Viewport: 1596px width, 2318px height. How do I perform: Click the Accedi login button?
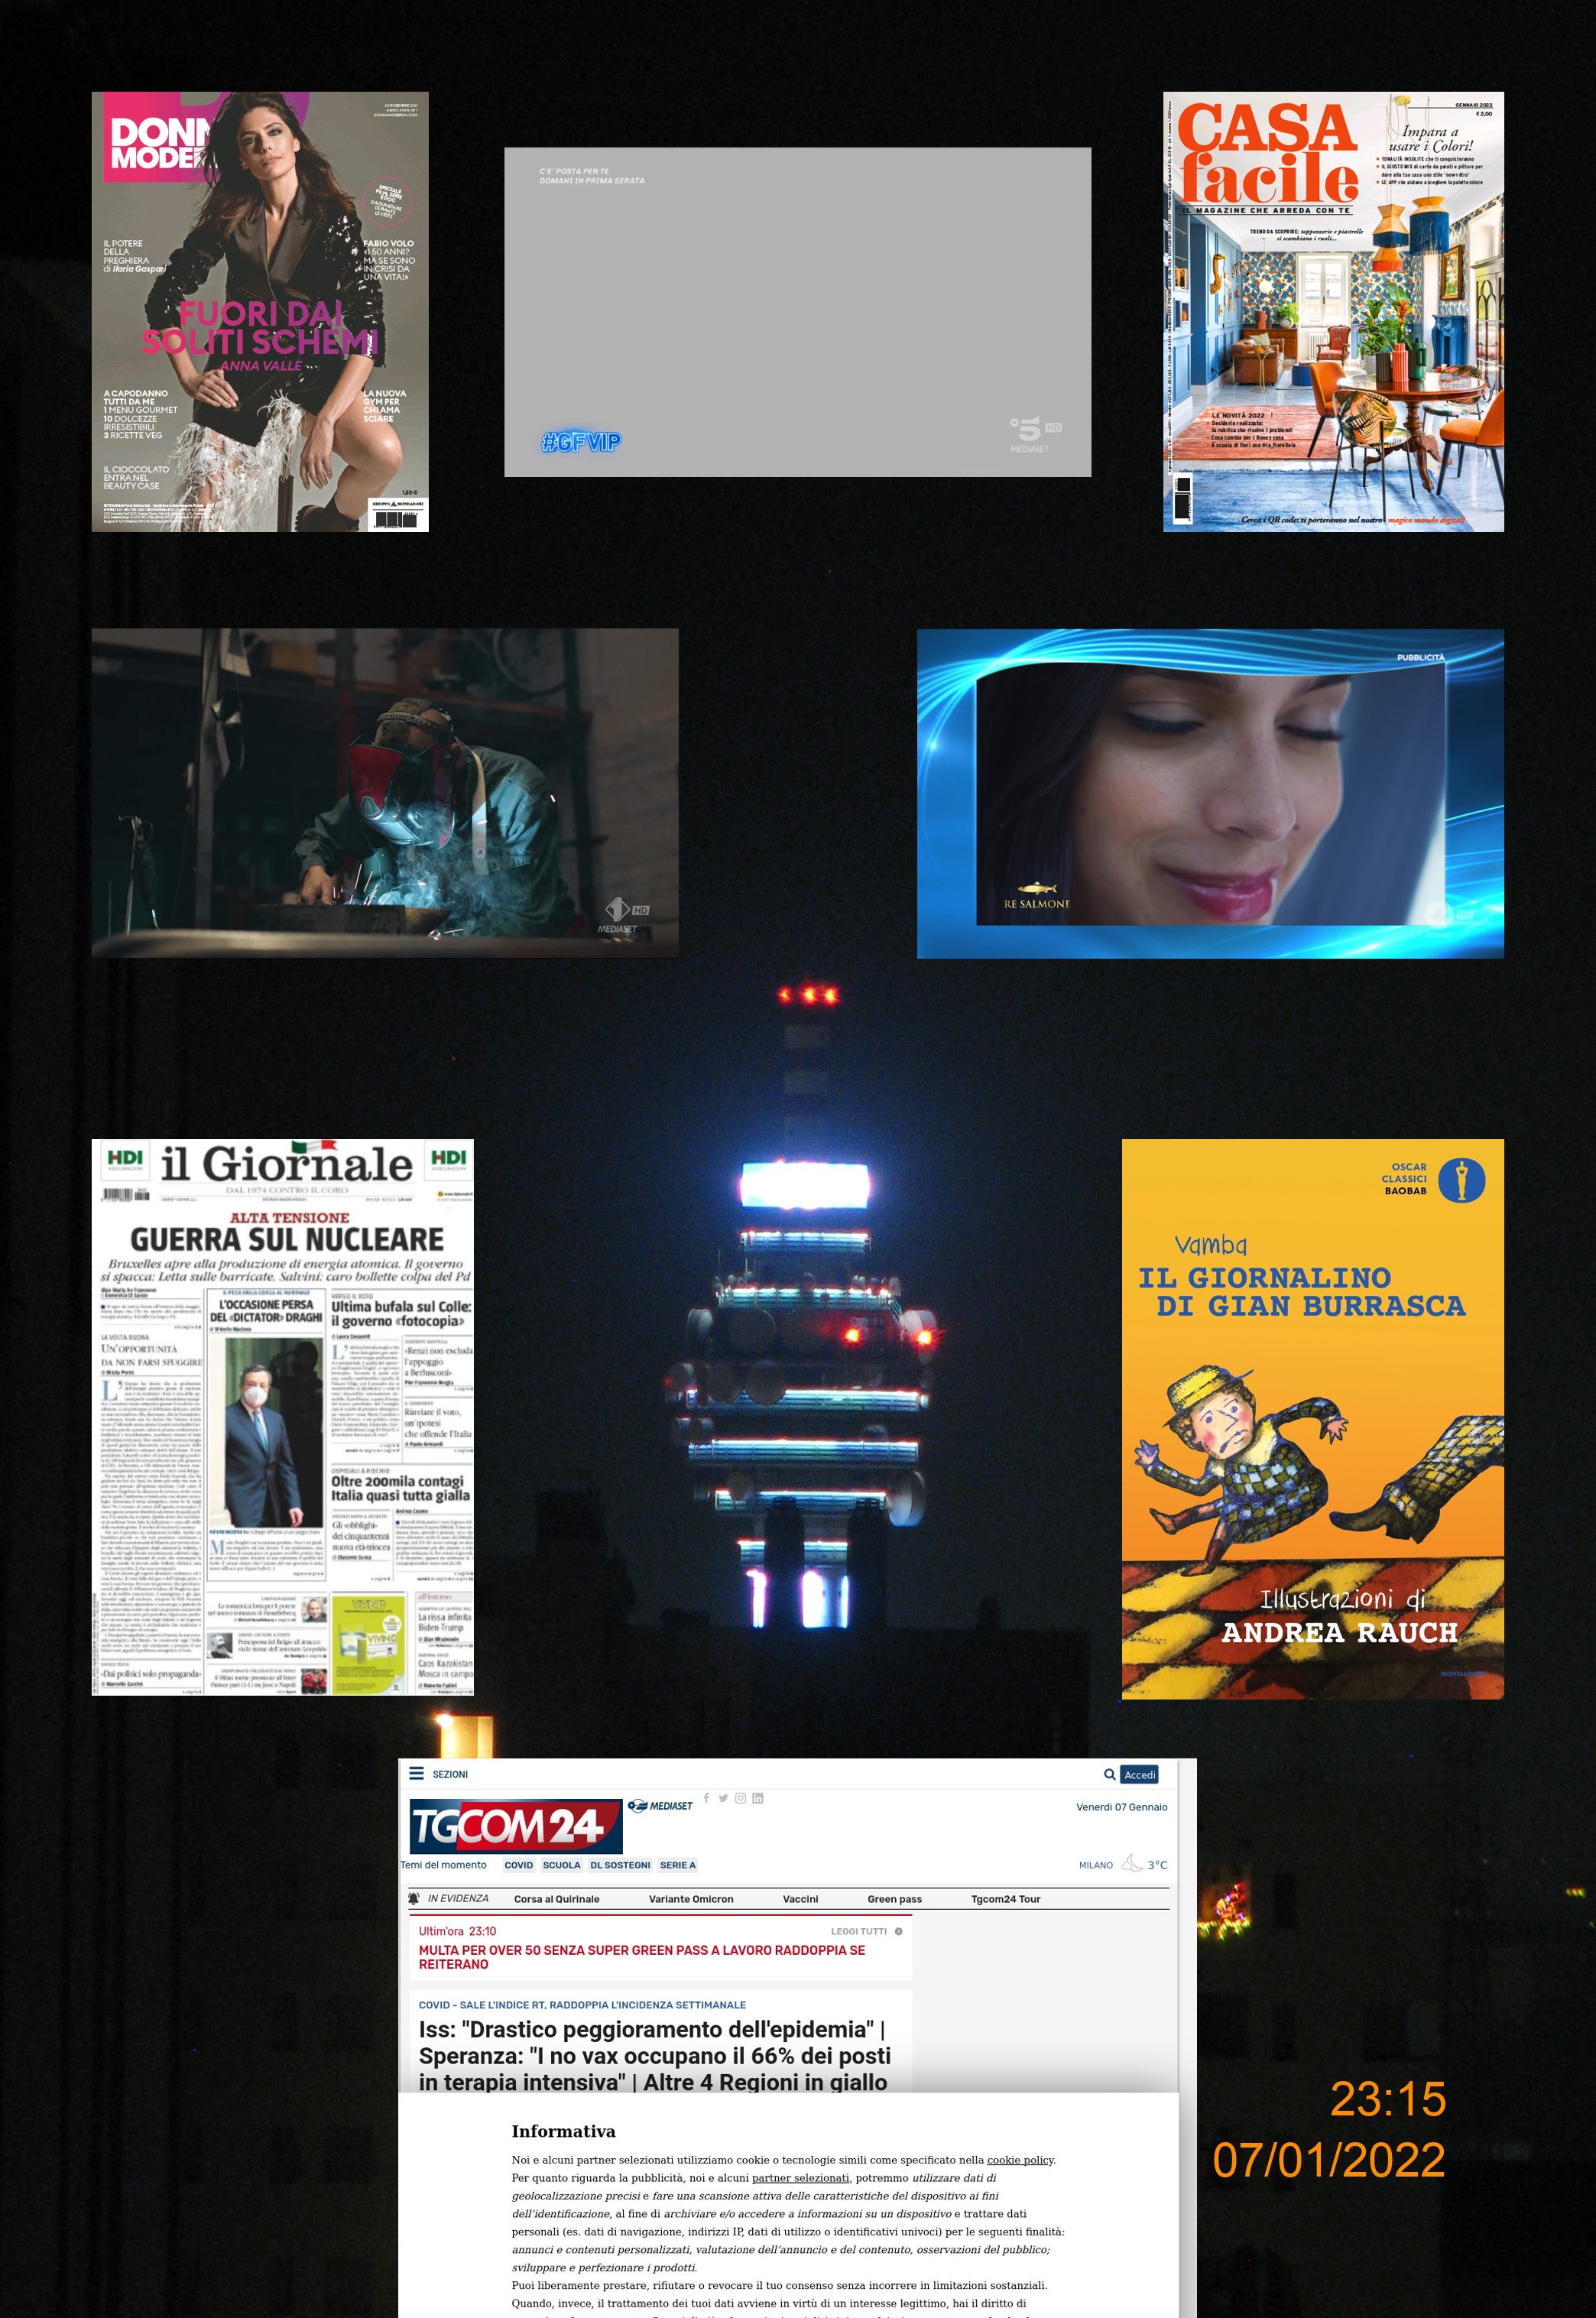(1139, 1774)
